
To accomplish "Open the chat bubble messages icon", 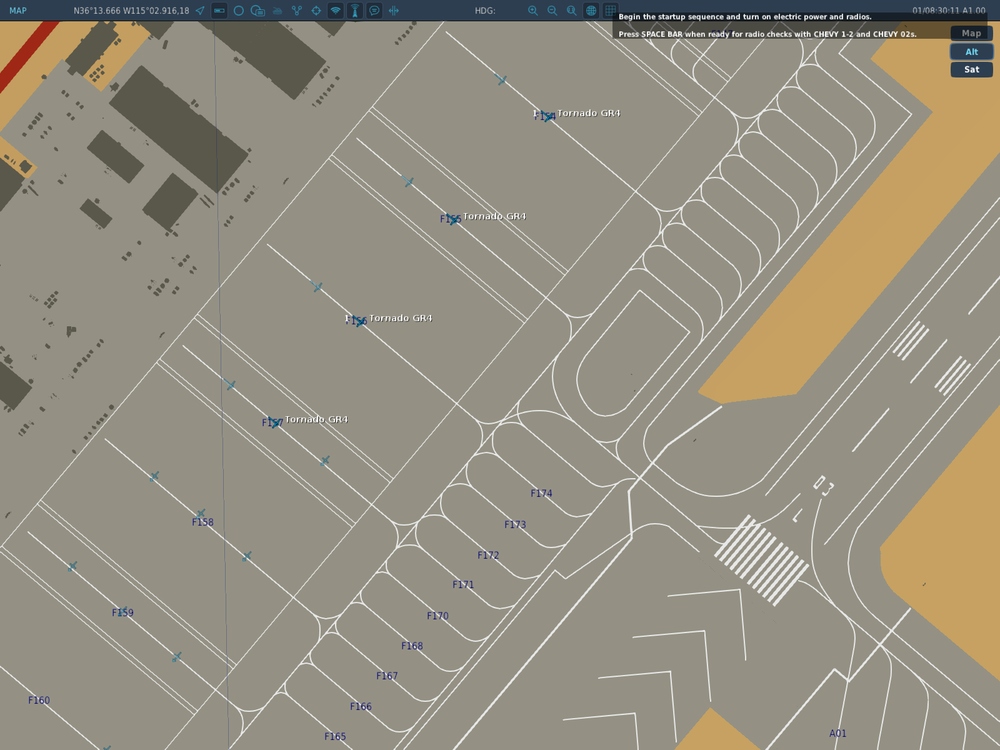I will tap(374, 10).
